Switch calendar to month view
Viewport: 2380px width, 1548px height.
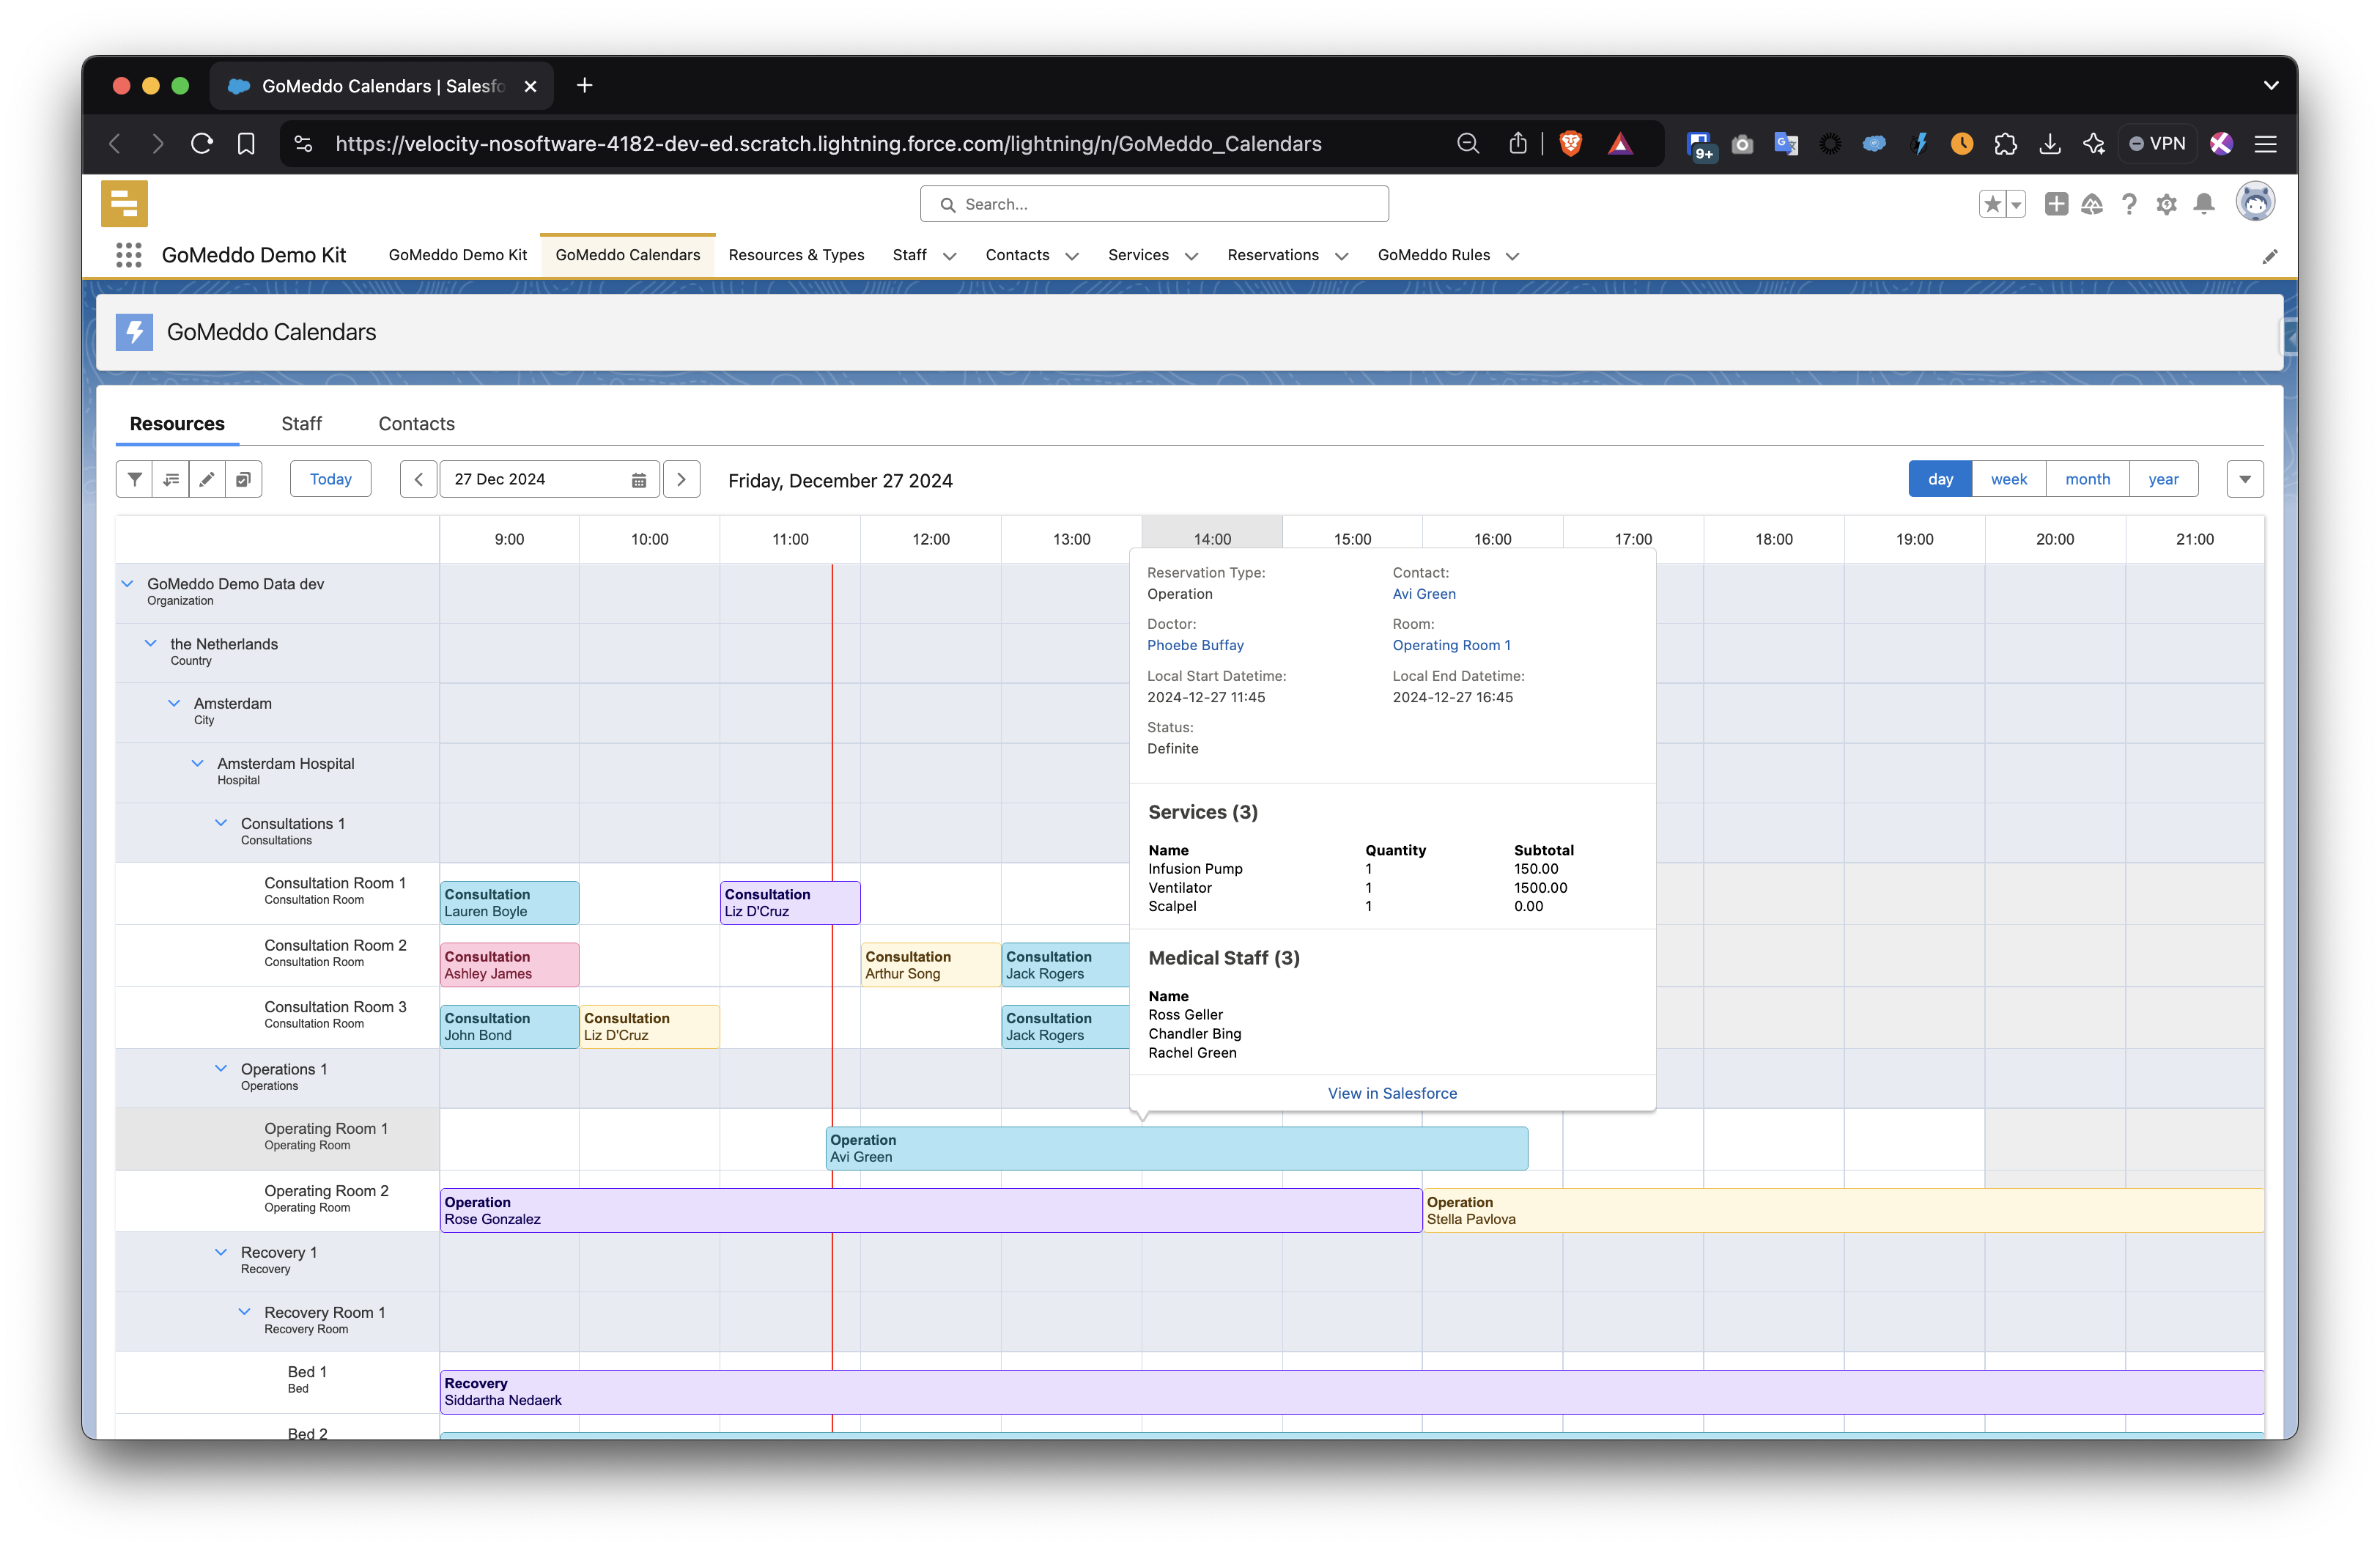[2087, 479]
